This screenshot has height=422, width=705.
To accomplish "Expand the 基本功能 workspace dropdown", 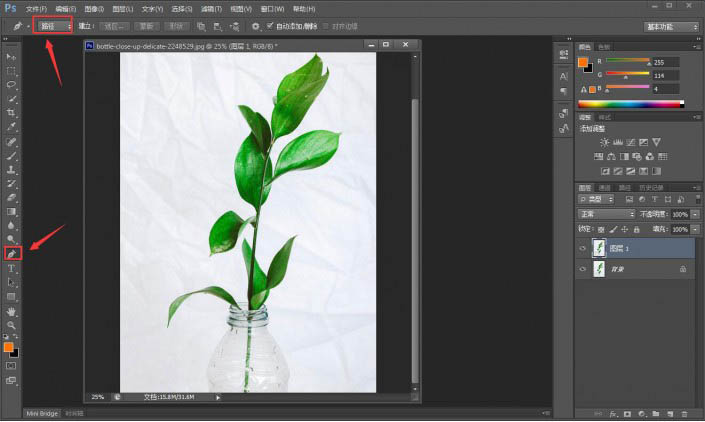I will click(x=671, y=27).
